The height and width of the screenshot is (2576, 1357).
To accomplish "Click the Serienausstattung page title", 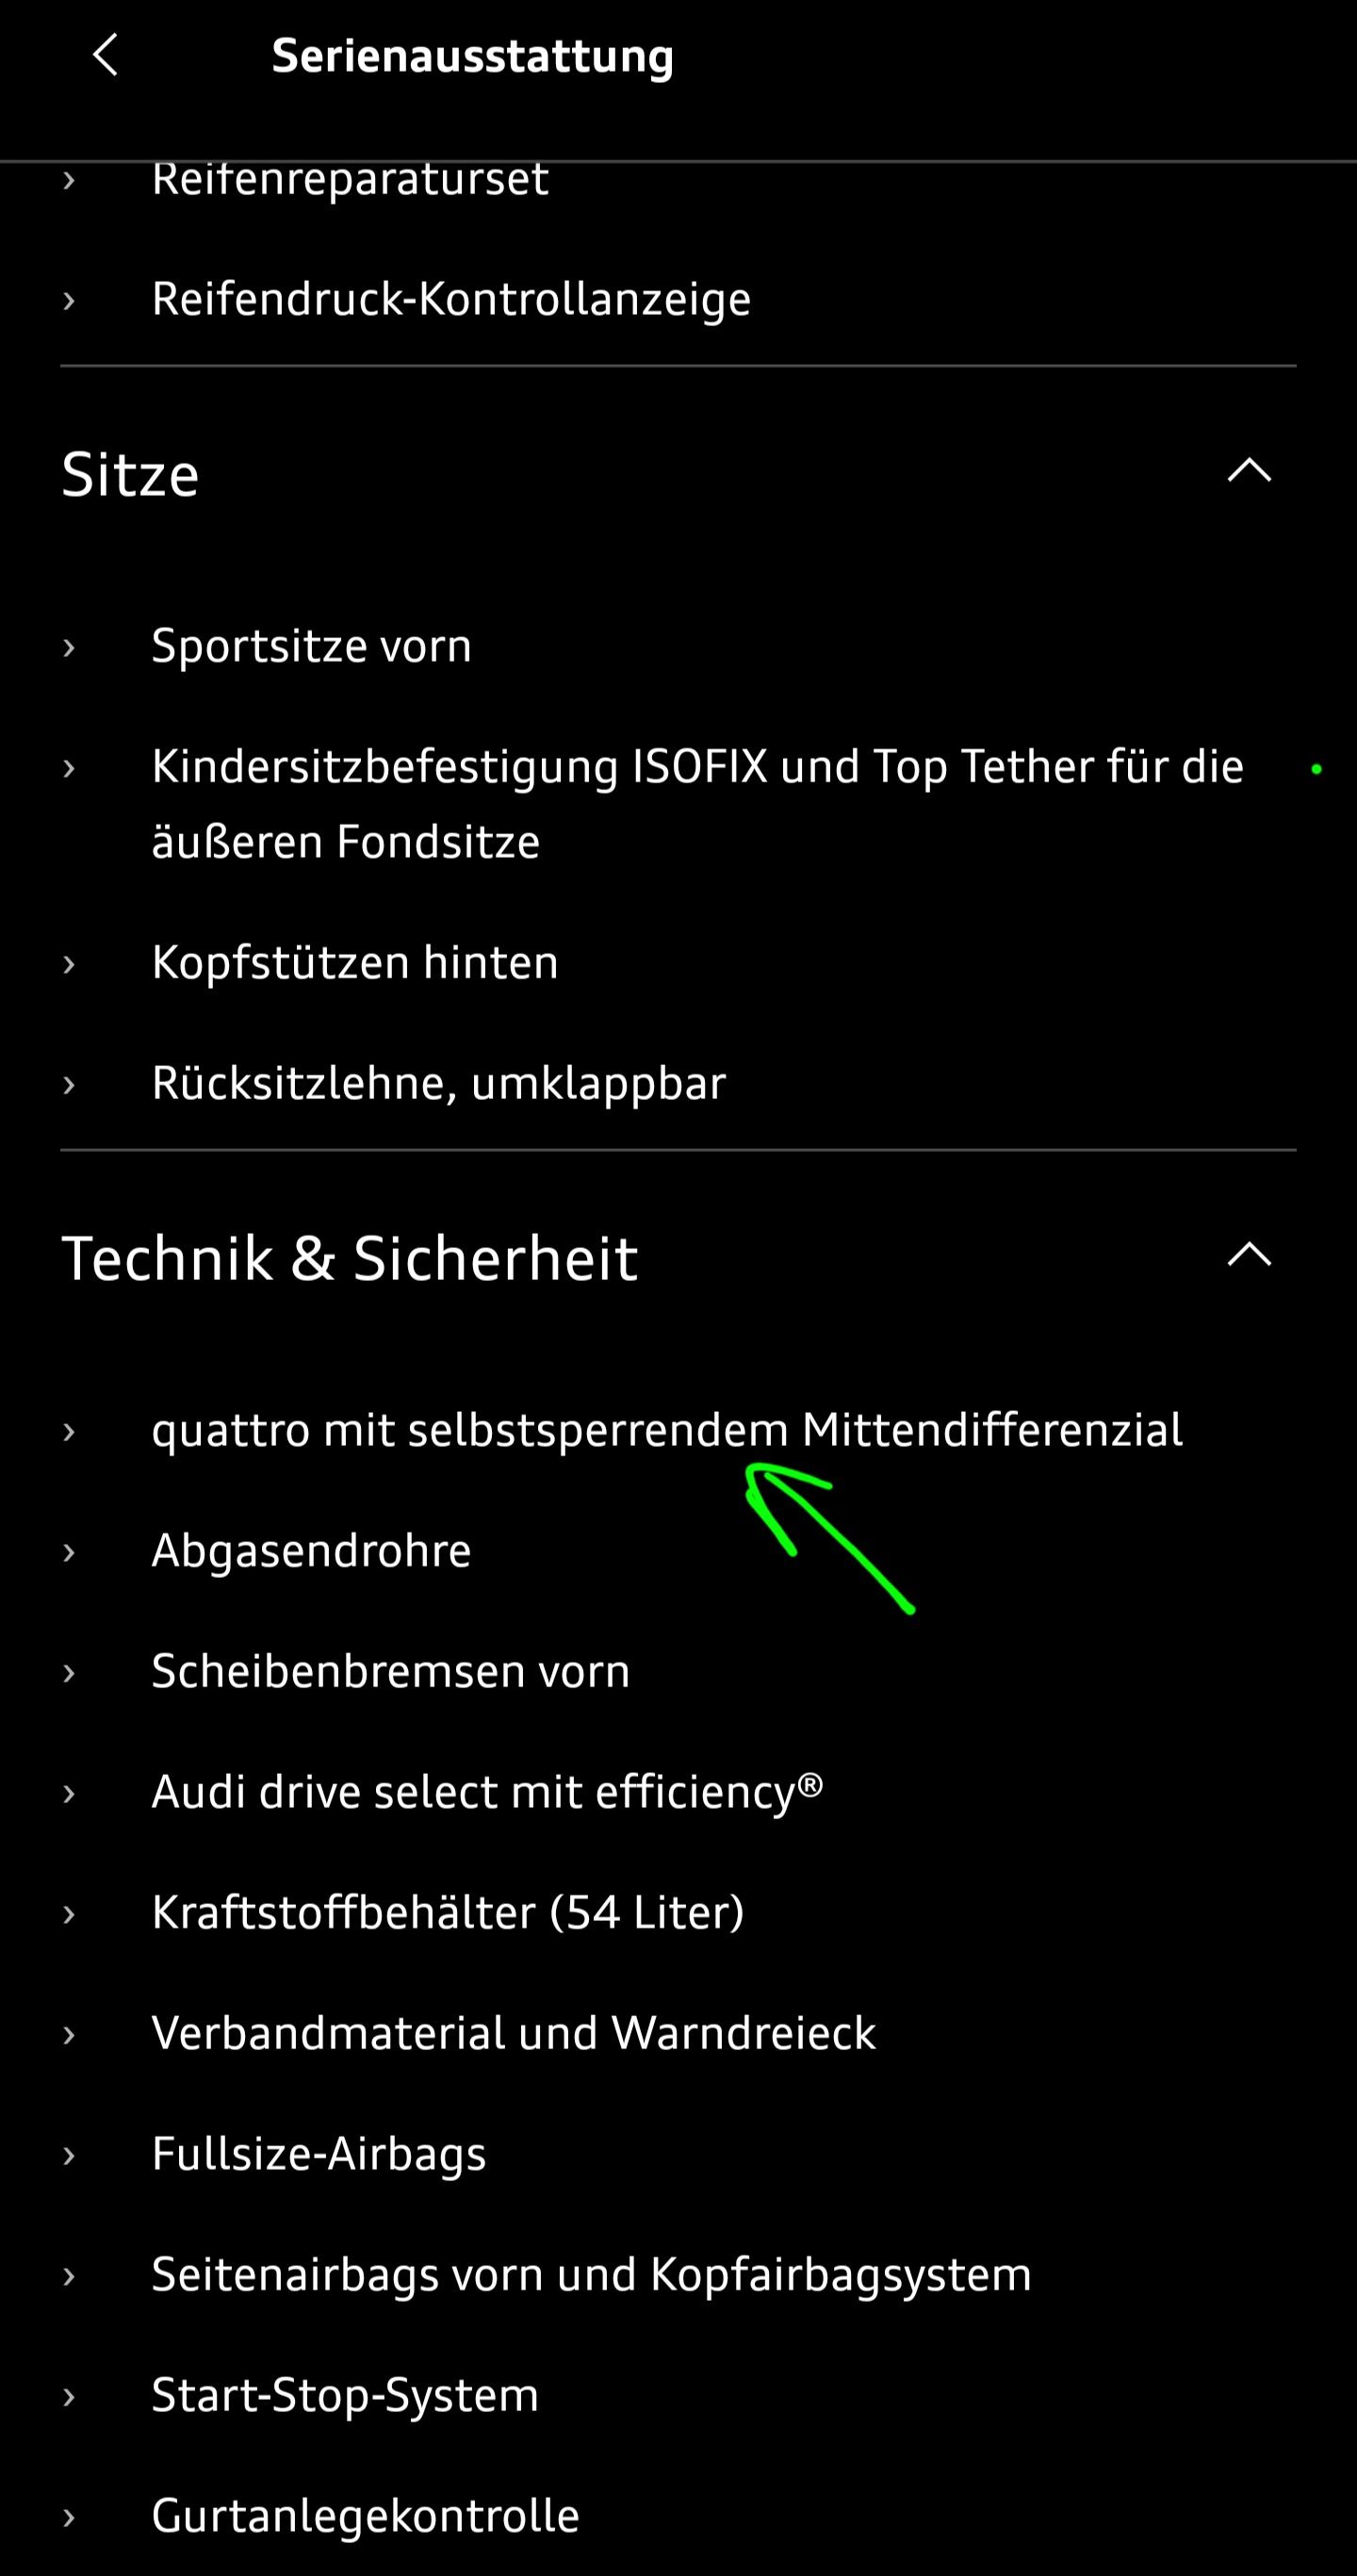I will 472,56.
